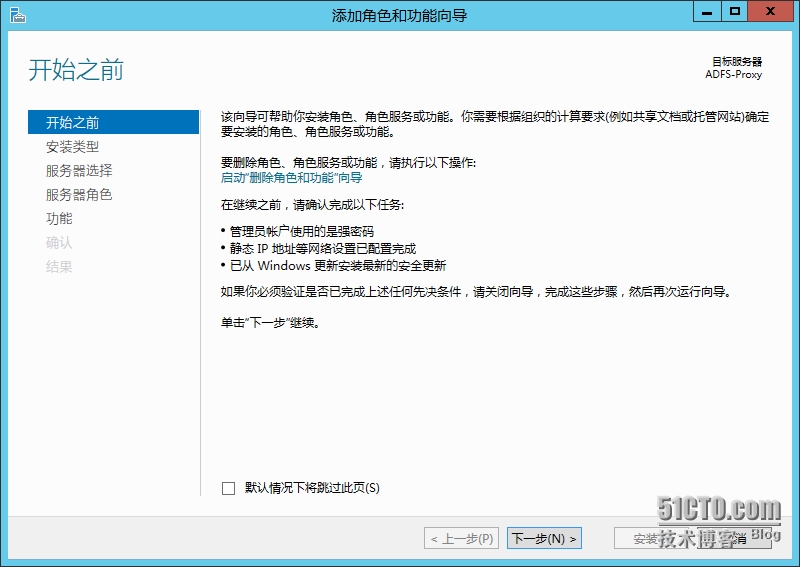Switch to the 服务器角色 step

point(79,195)
